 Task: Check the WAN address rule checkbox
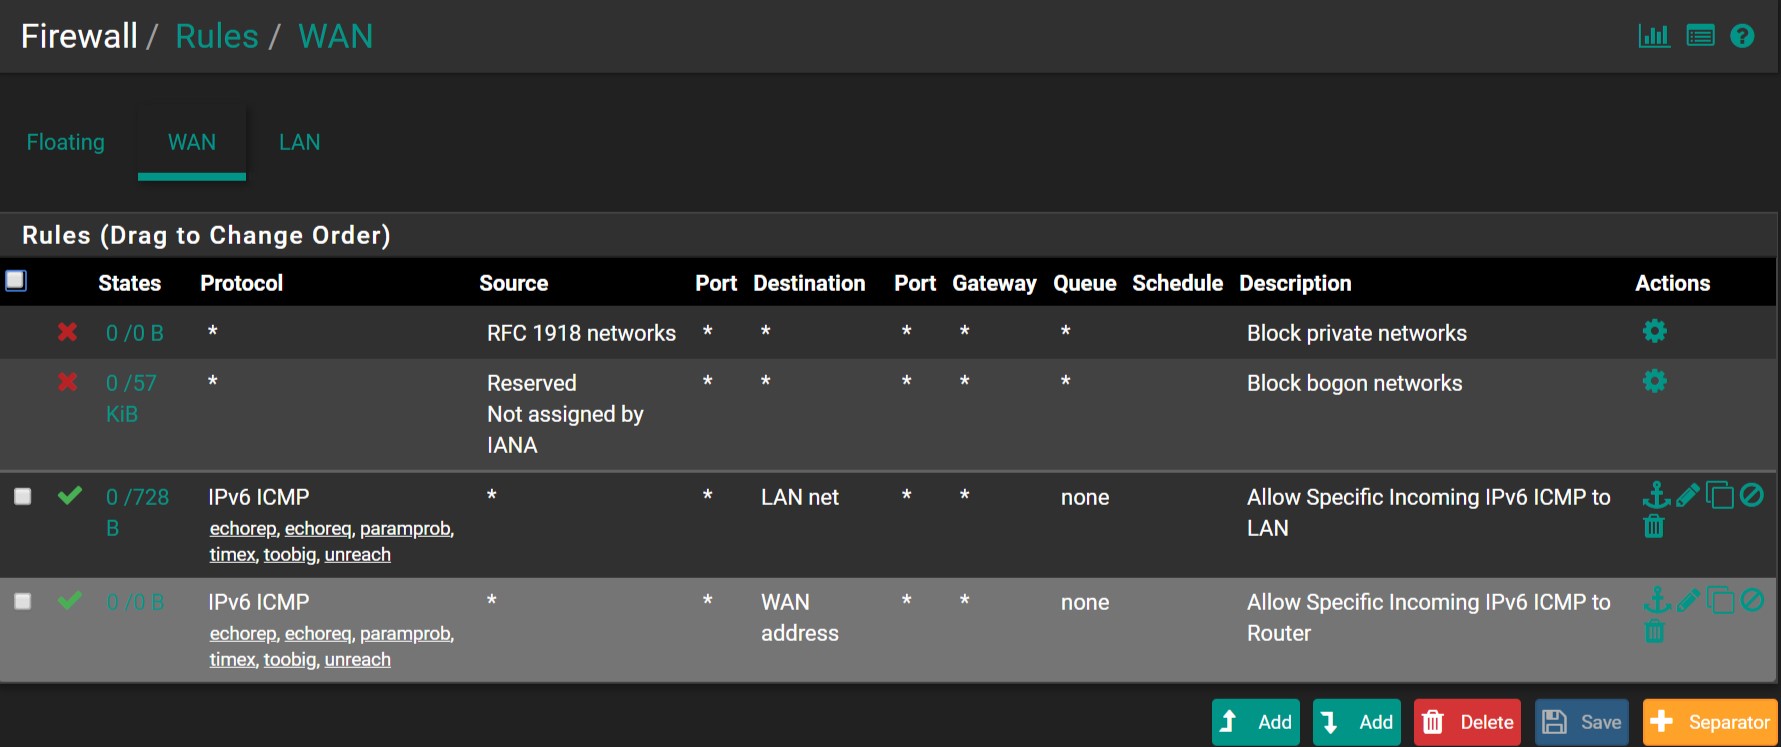click(x=22, y=601)
